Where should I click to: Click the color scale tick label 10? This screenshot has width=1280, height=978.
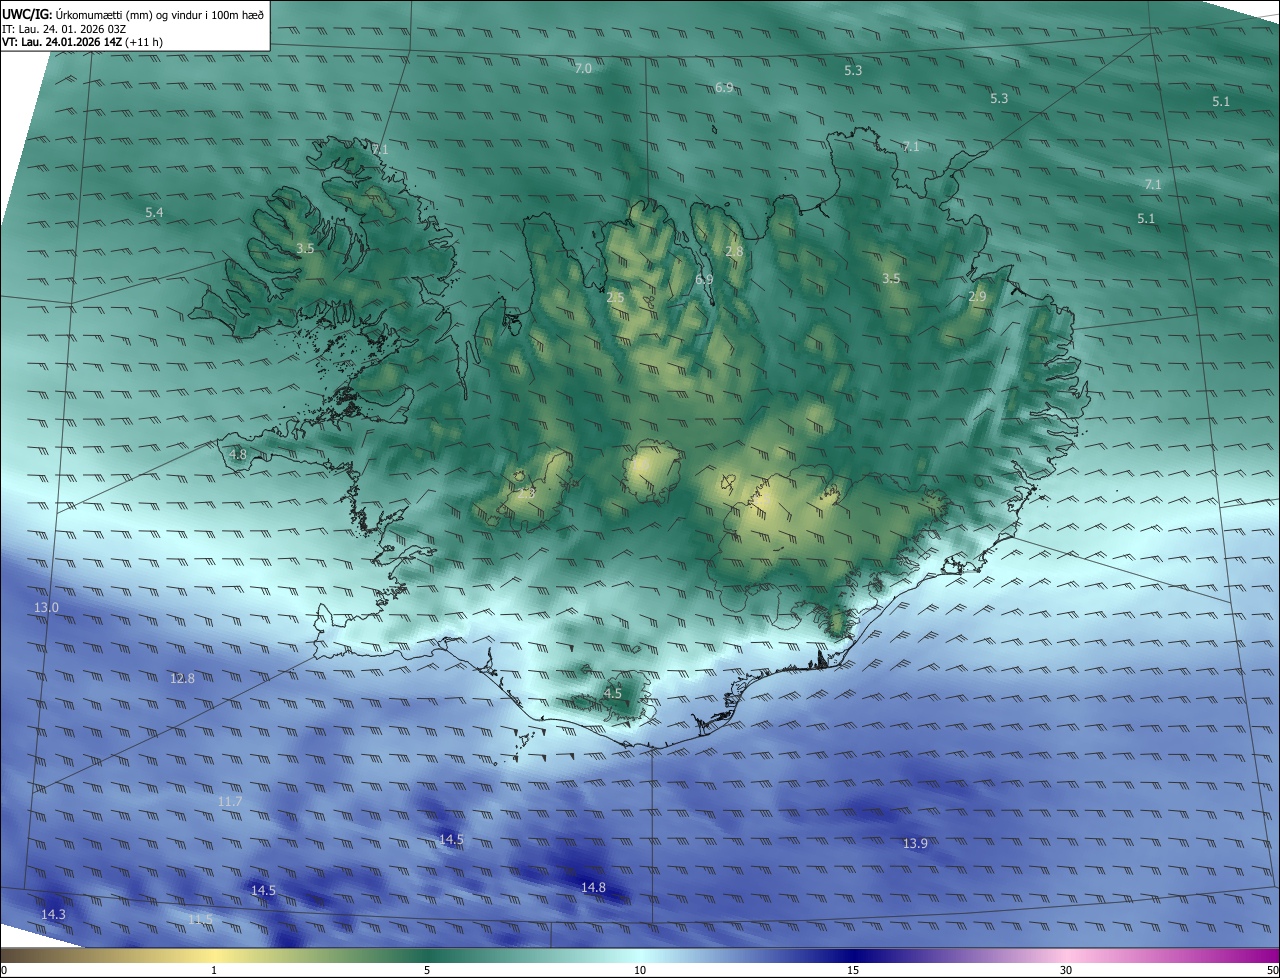pos(640,970)
